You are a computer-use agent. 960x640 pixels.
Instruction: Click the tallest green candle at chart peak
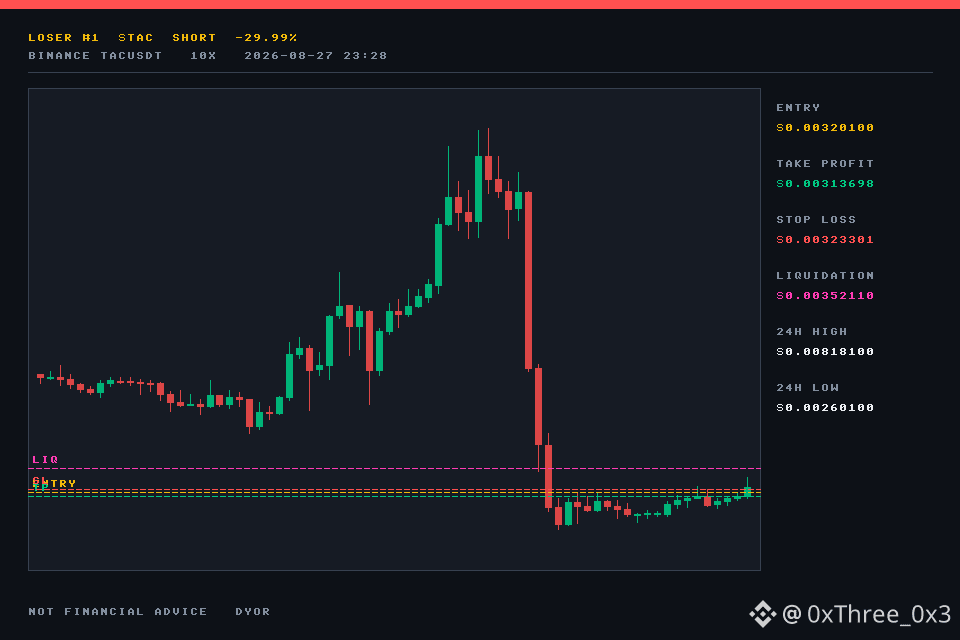click(478, 189)
